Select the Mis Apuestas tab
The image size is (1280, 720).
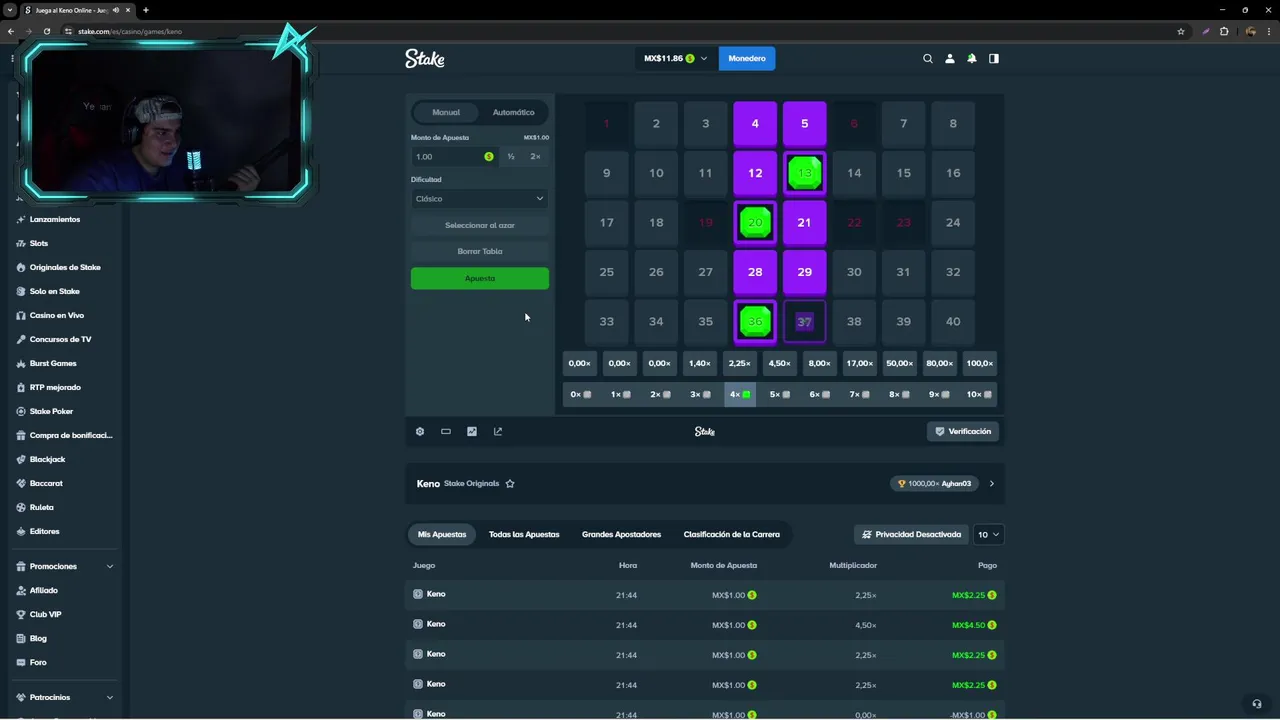point(442,534)
